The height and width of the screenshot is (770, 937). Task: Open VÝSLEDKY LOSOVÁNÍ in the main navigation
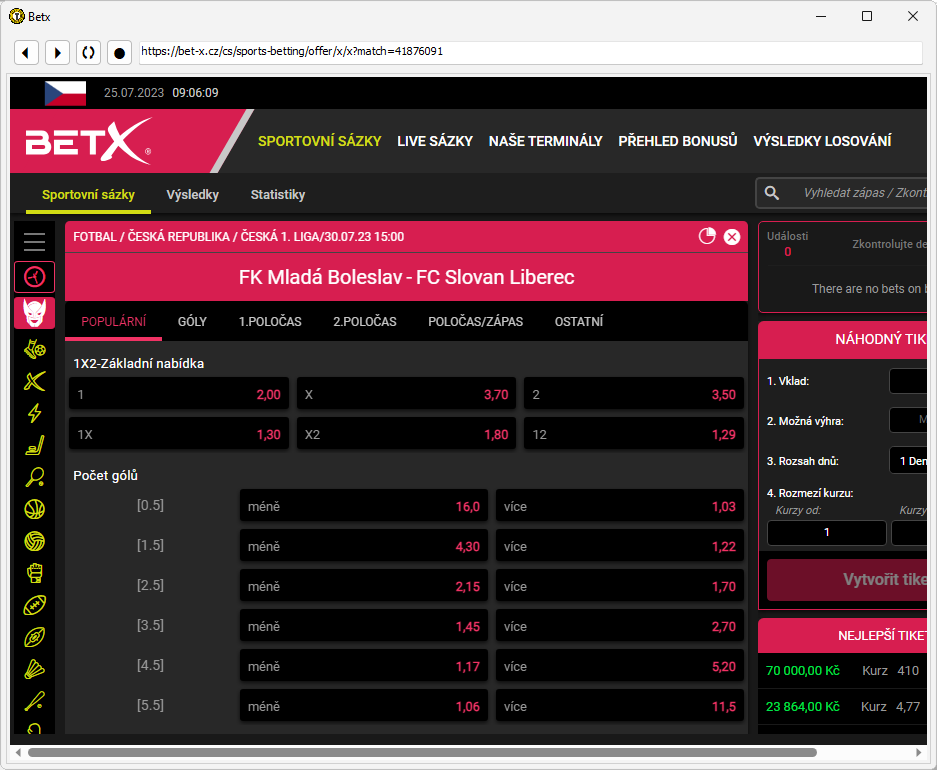click(x=822, y=141)
